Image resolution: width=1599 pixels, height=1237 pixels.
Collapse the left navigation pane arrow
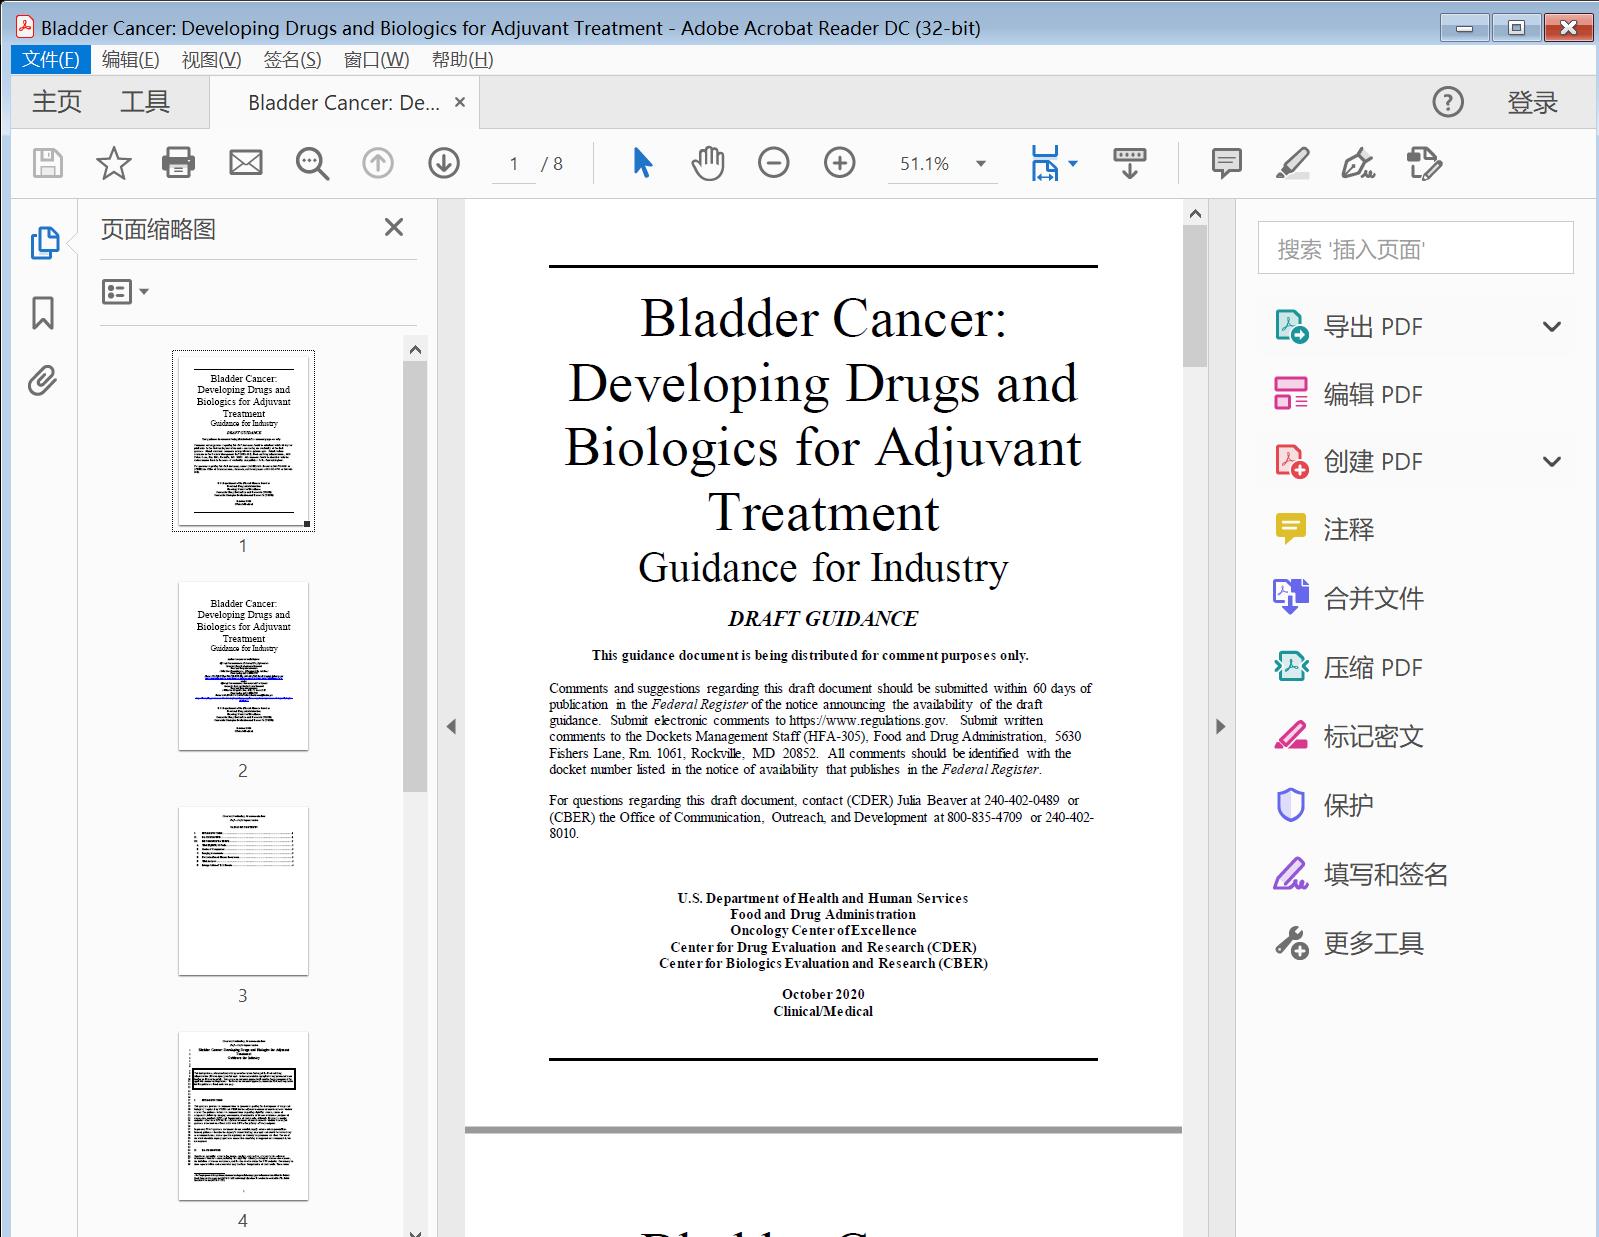[451, 727]
